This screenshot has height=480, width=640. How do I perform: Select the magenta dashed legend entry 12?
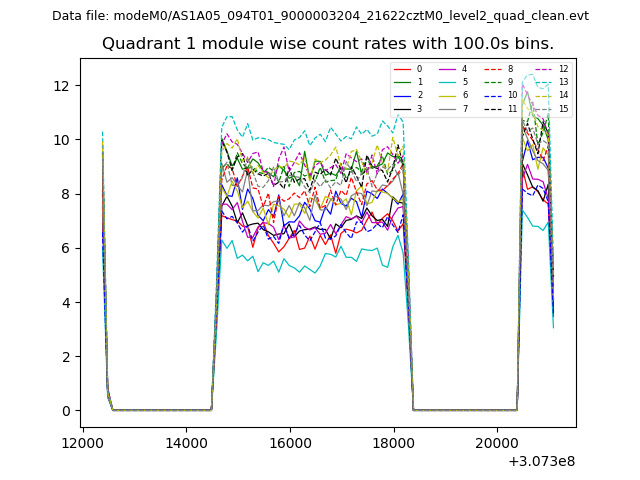546,69
